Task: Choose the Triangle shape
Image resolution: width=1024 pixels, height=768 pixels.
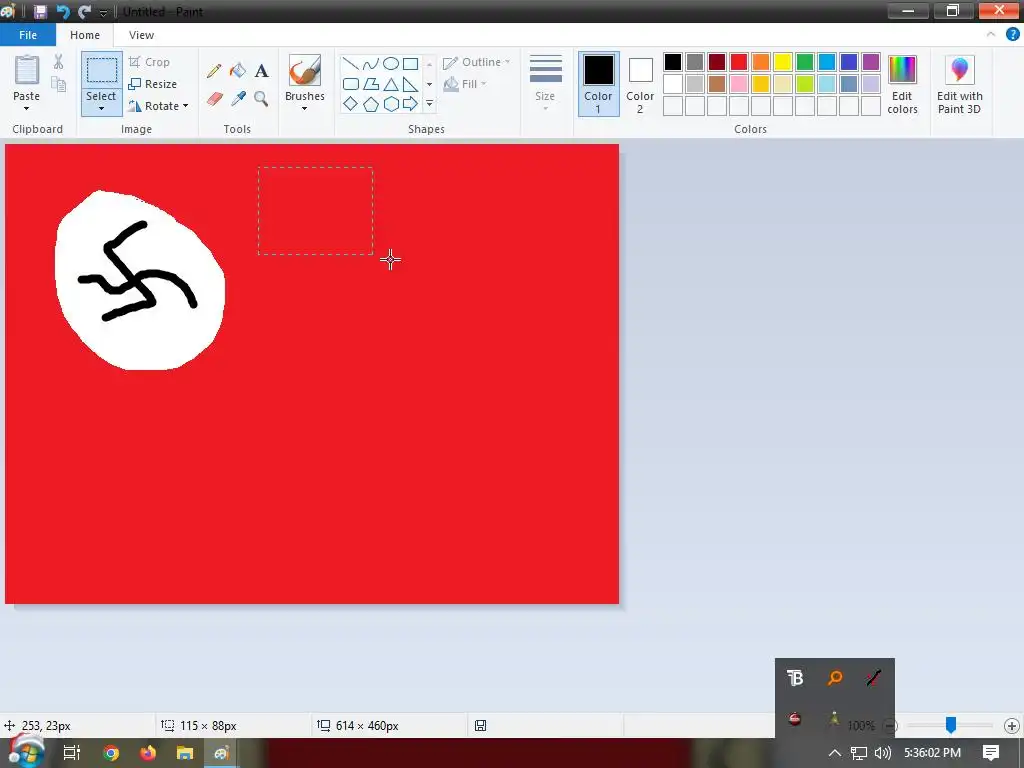Action: tap(391, 84)
